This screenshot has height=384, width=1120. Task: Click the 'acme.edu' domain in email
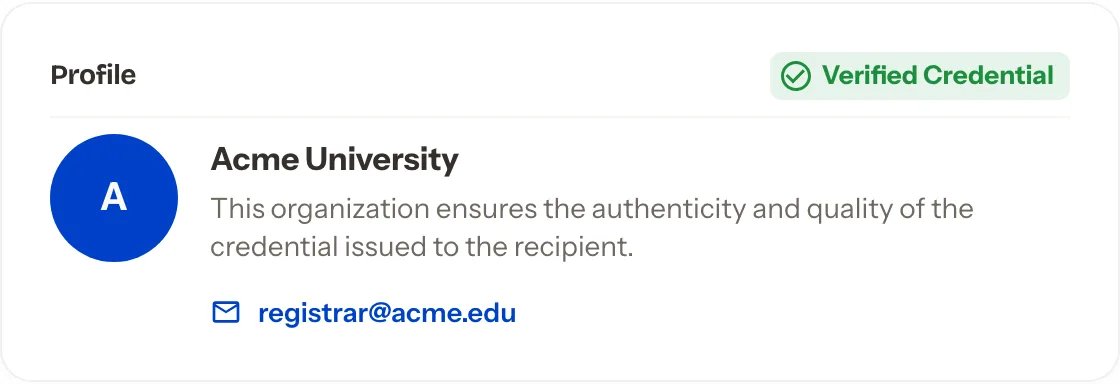tap(444, 313)
